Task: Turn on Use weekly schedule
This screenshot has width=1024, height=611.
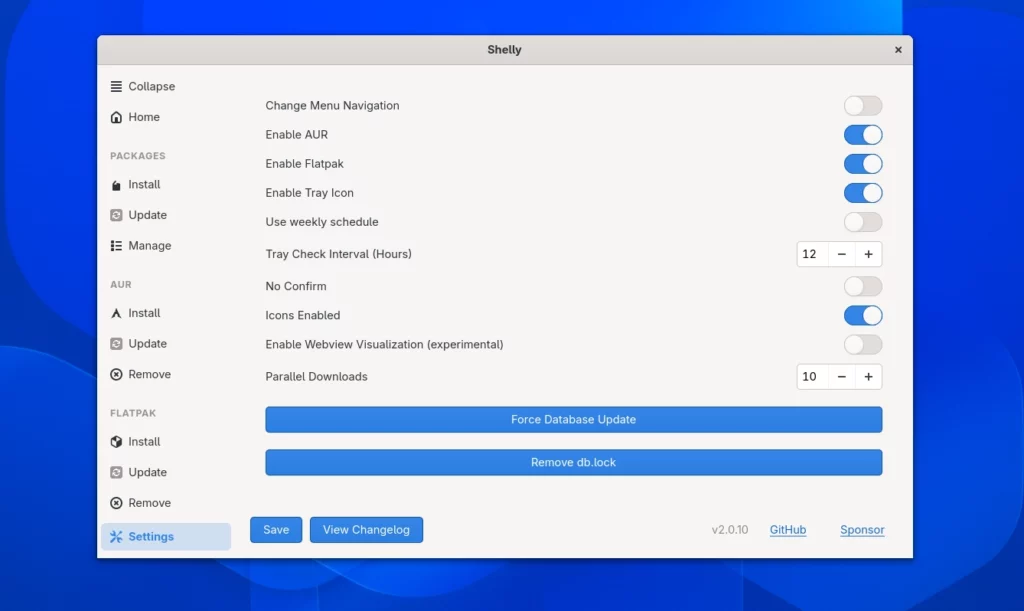Action: point(862,222)
